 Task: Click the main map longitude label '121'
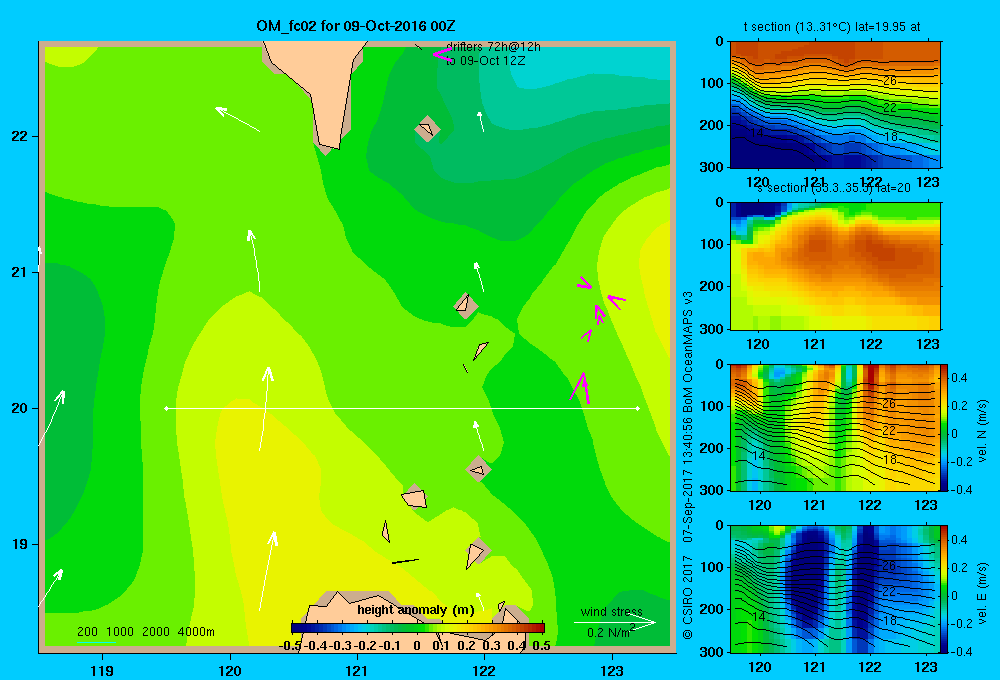coord(357,670)
